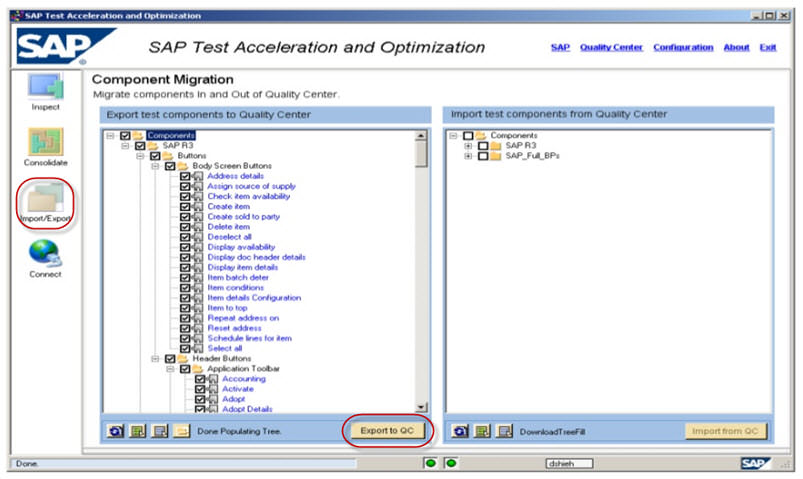This screenshot has height=479, width=803.
Task: Select the Schedule lines for item entry
Action: pyautogui.click(x=249, y=338)
